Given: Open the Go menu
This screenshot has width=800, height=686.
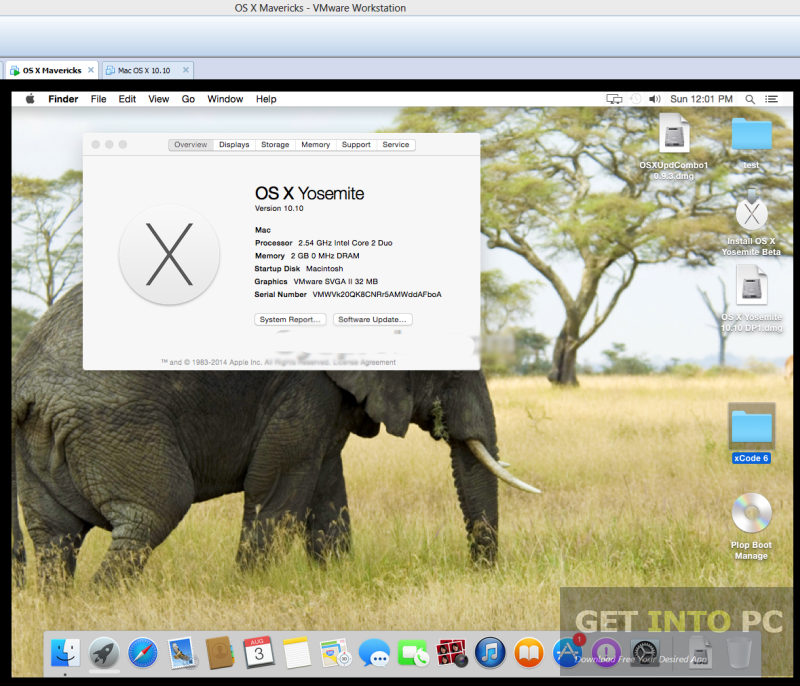Looking at the screenshot, I should (188, 99).
